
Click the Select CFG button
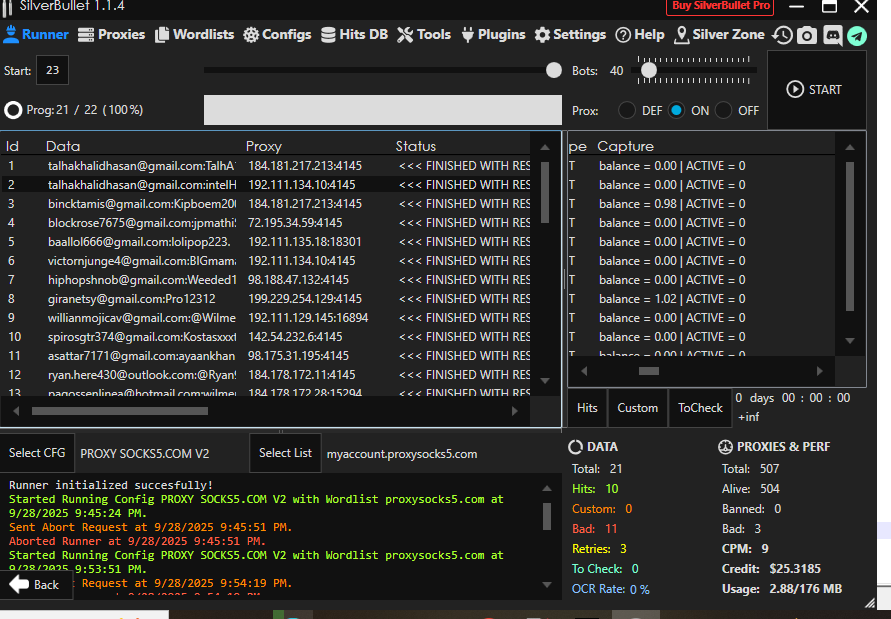(37, 453)
